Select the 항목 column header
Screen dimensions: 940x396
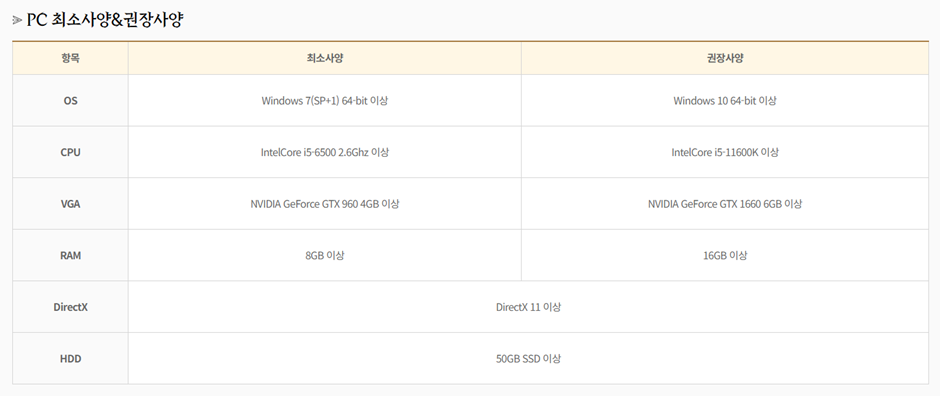click(70, 58)
